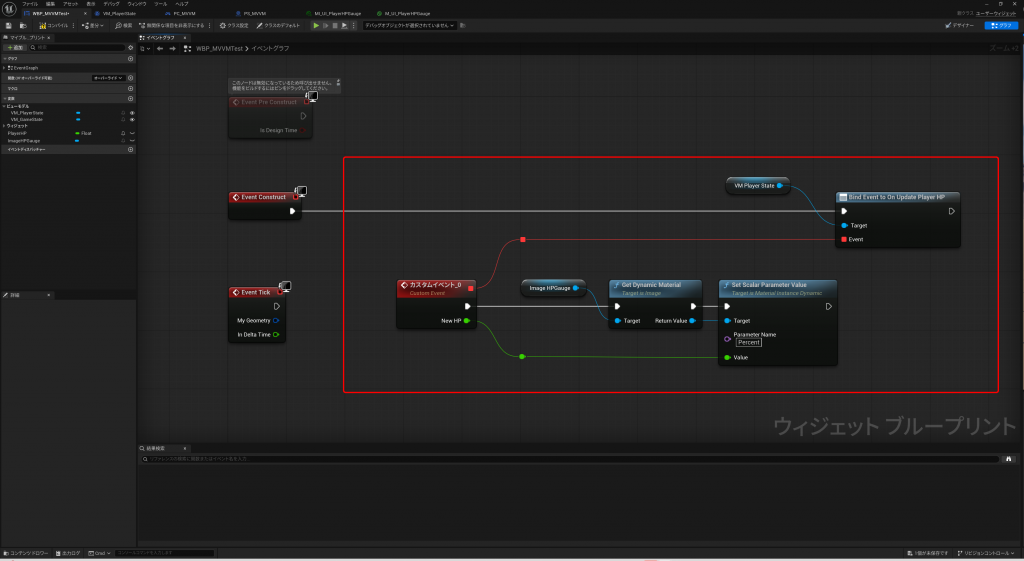Screen dimensions: 1024x561
Task: Open the Override functions dropdown
Action: [x=107, y=77]
